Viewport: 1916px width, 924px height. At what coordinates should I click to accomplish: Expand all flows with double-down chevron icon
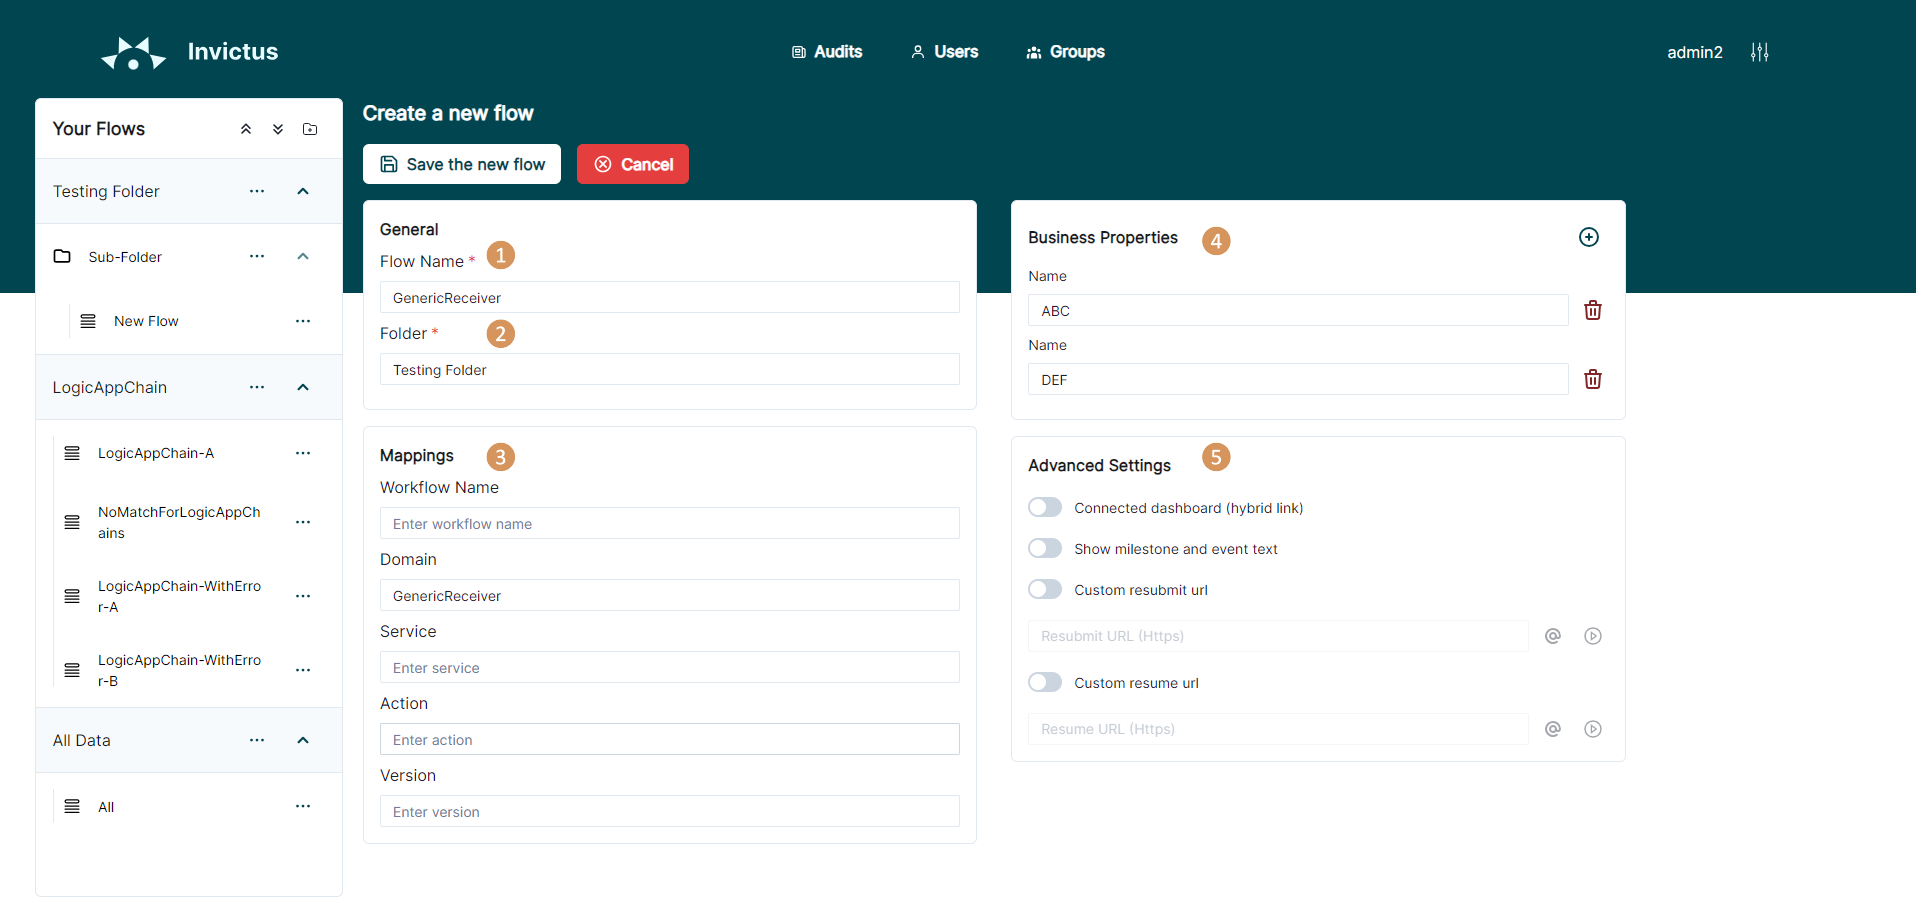click(x=278, y=129)
